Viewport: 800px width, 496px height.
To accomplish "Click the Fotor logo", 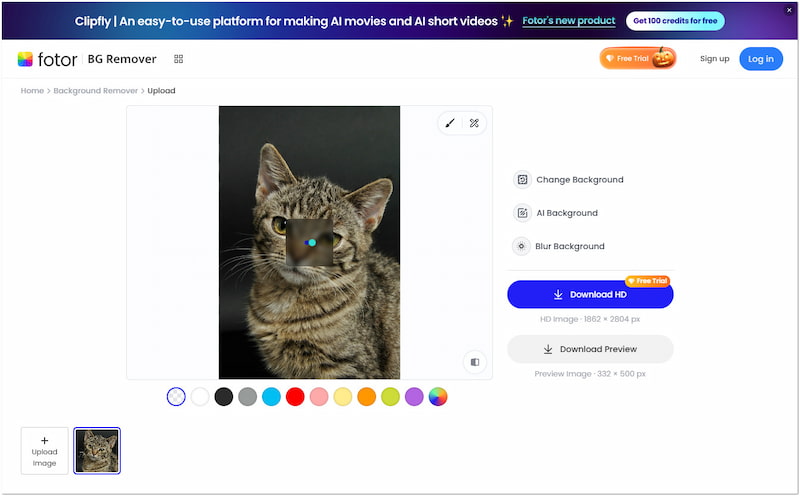I will tap(46, 59).
